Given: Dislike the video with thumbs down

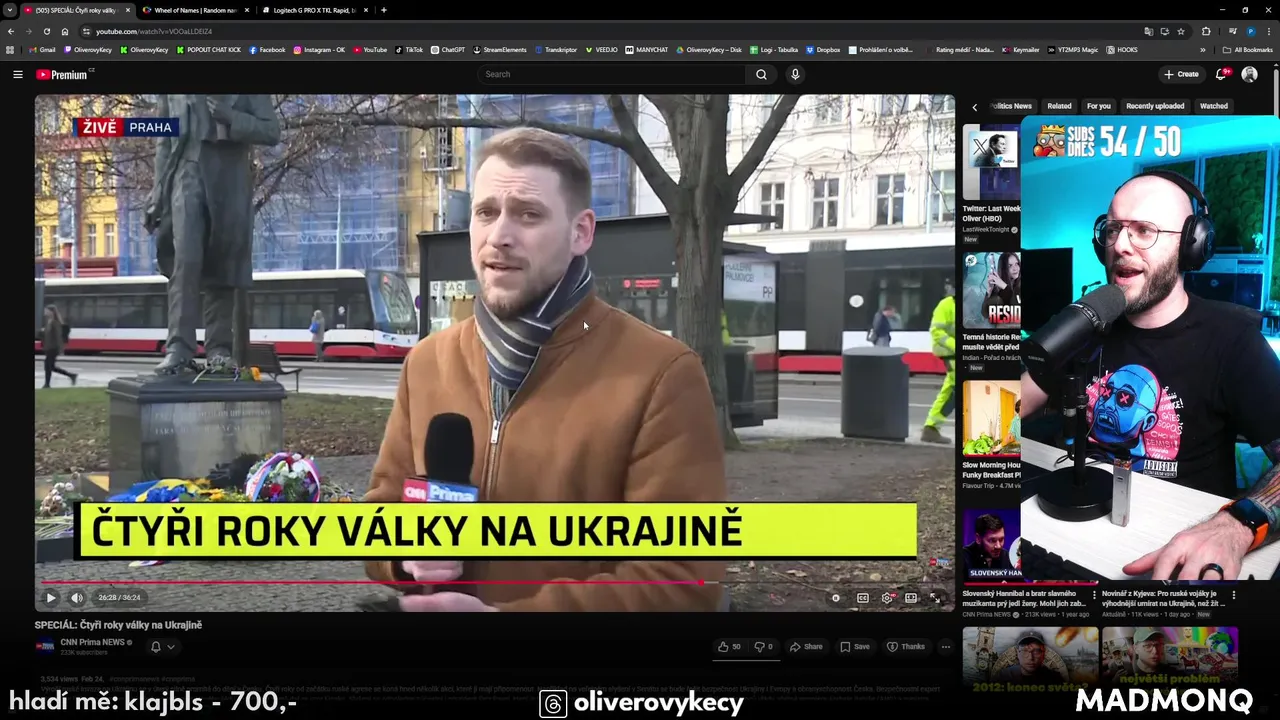Looking at the screenshot, I should (763, 647).
